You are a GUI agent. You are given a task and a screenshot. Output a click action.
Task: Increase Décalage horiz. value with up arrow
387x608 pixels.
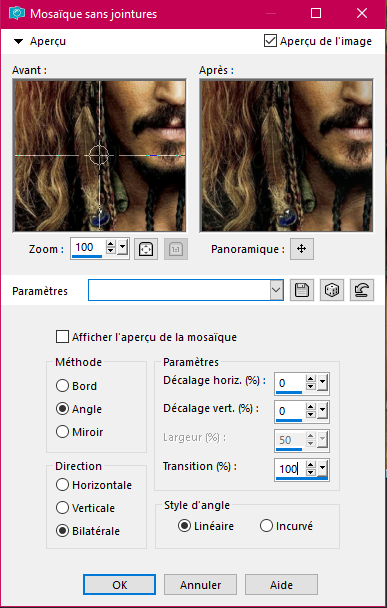coord(310,379)
